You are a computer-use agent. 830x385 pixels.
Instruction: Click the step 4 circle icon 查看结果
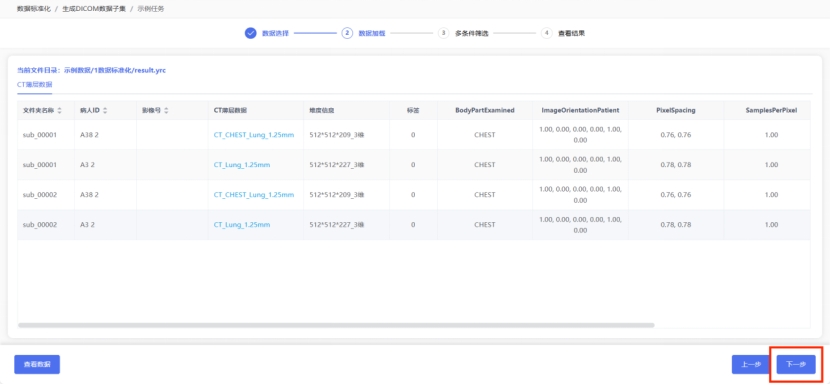click(547, 33)
